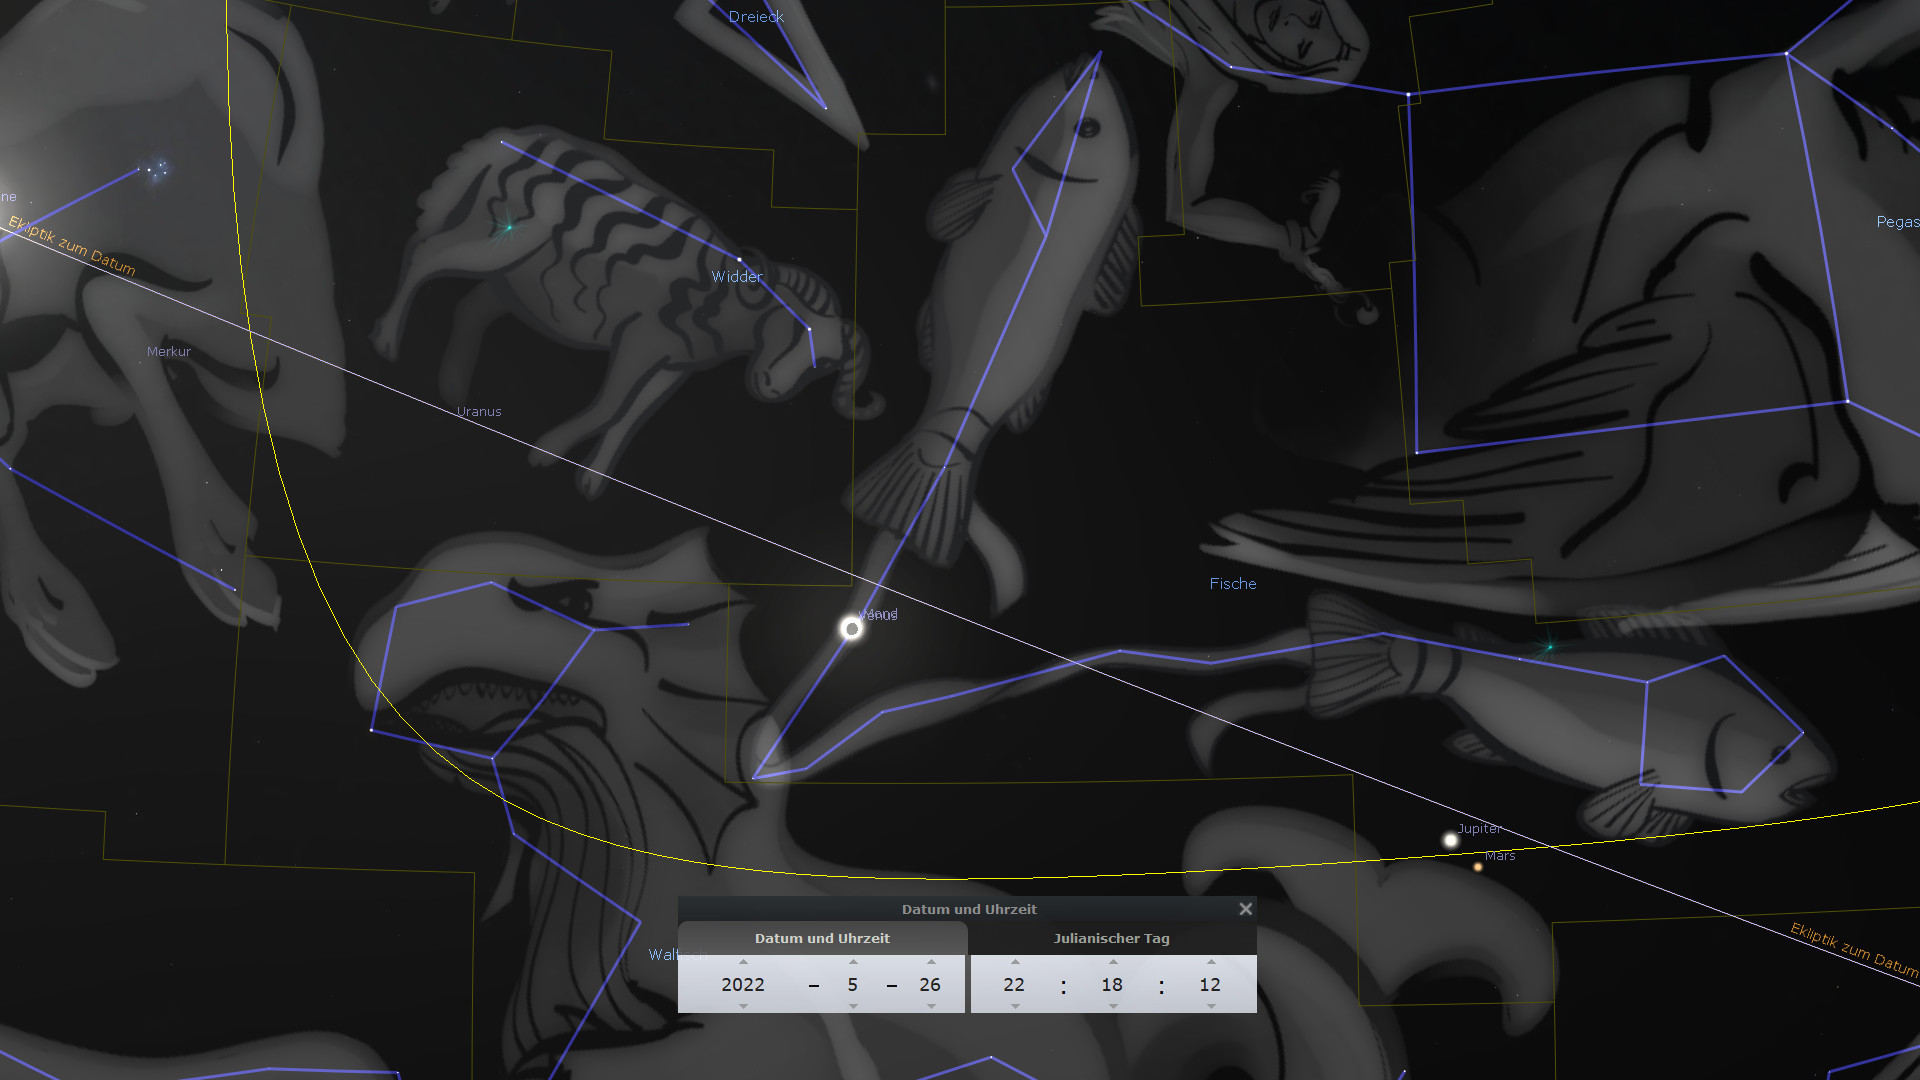Select the Datum und Uhrzeit tab

click(822, 938)
